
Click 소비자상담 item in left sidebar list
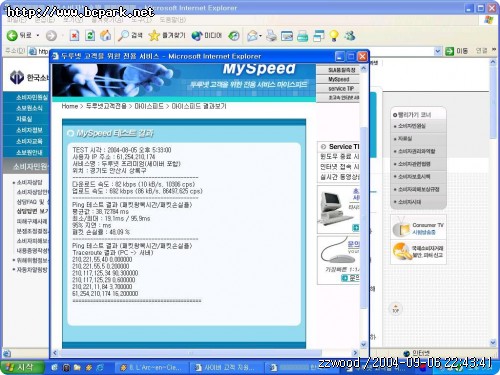[x=29, y=182]
